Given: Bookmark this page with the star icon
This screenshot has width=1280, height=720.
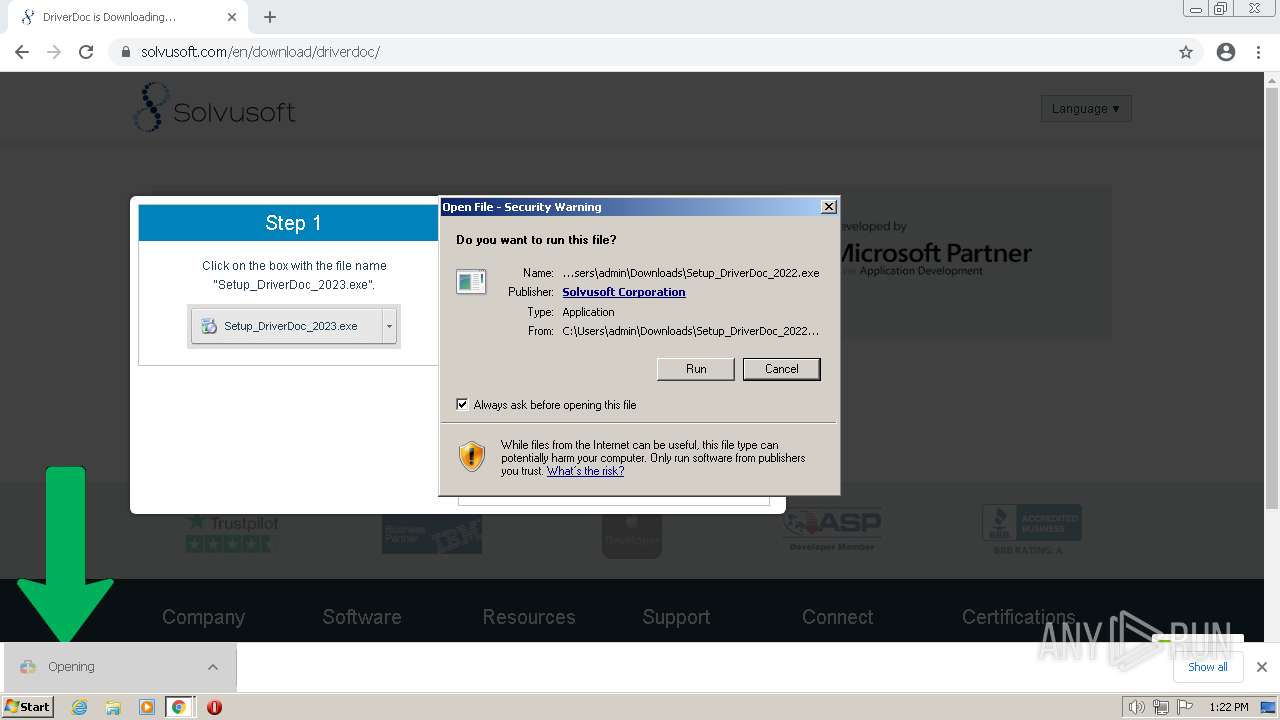Looking at the screenshot, I should pyautogui.click(x=1186, y=52).
